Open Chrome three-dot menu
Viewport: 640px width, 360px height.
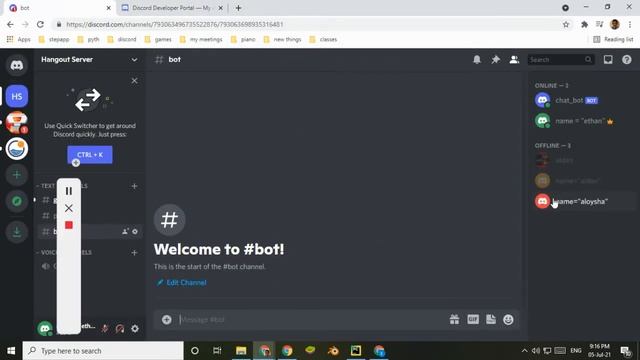click(x=630, y=24)
